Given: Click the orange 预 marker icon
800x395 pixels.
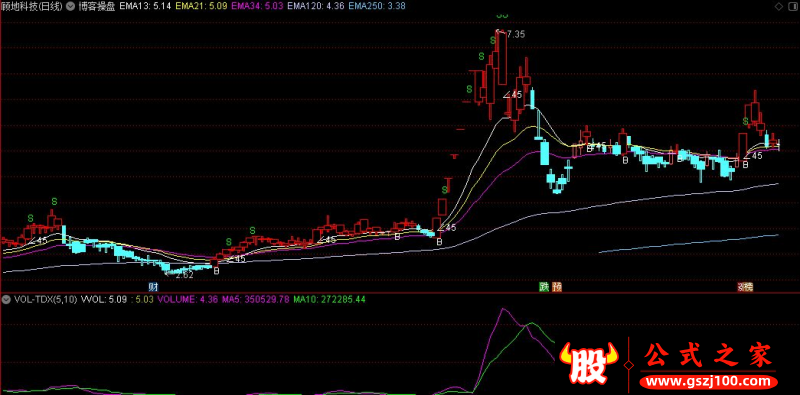Looking at the screenshot, I should [557, 287].
